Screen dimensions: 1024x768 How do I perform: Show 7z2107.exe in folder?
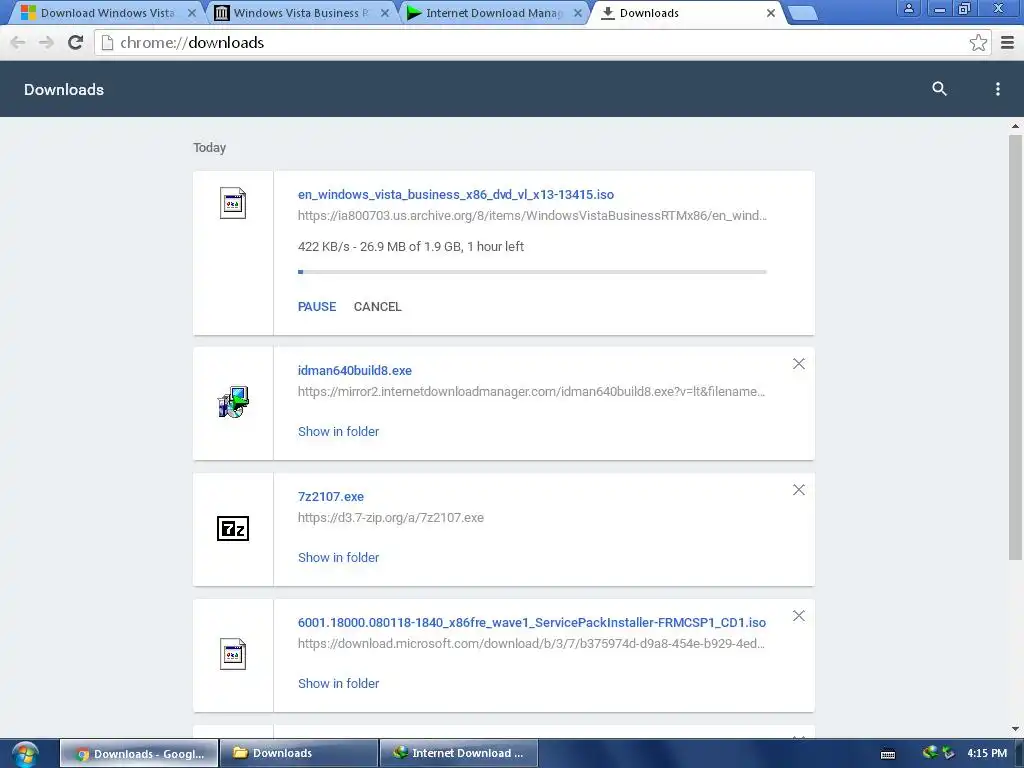(x=338, y=558)
